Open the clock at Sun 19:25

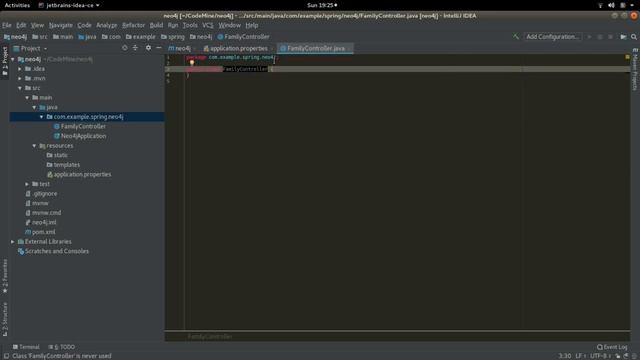click(322, 5)
